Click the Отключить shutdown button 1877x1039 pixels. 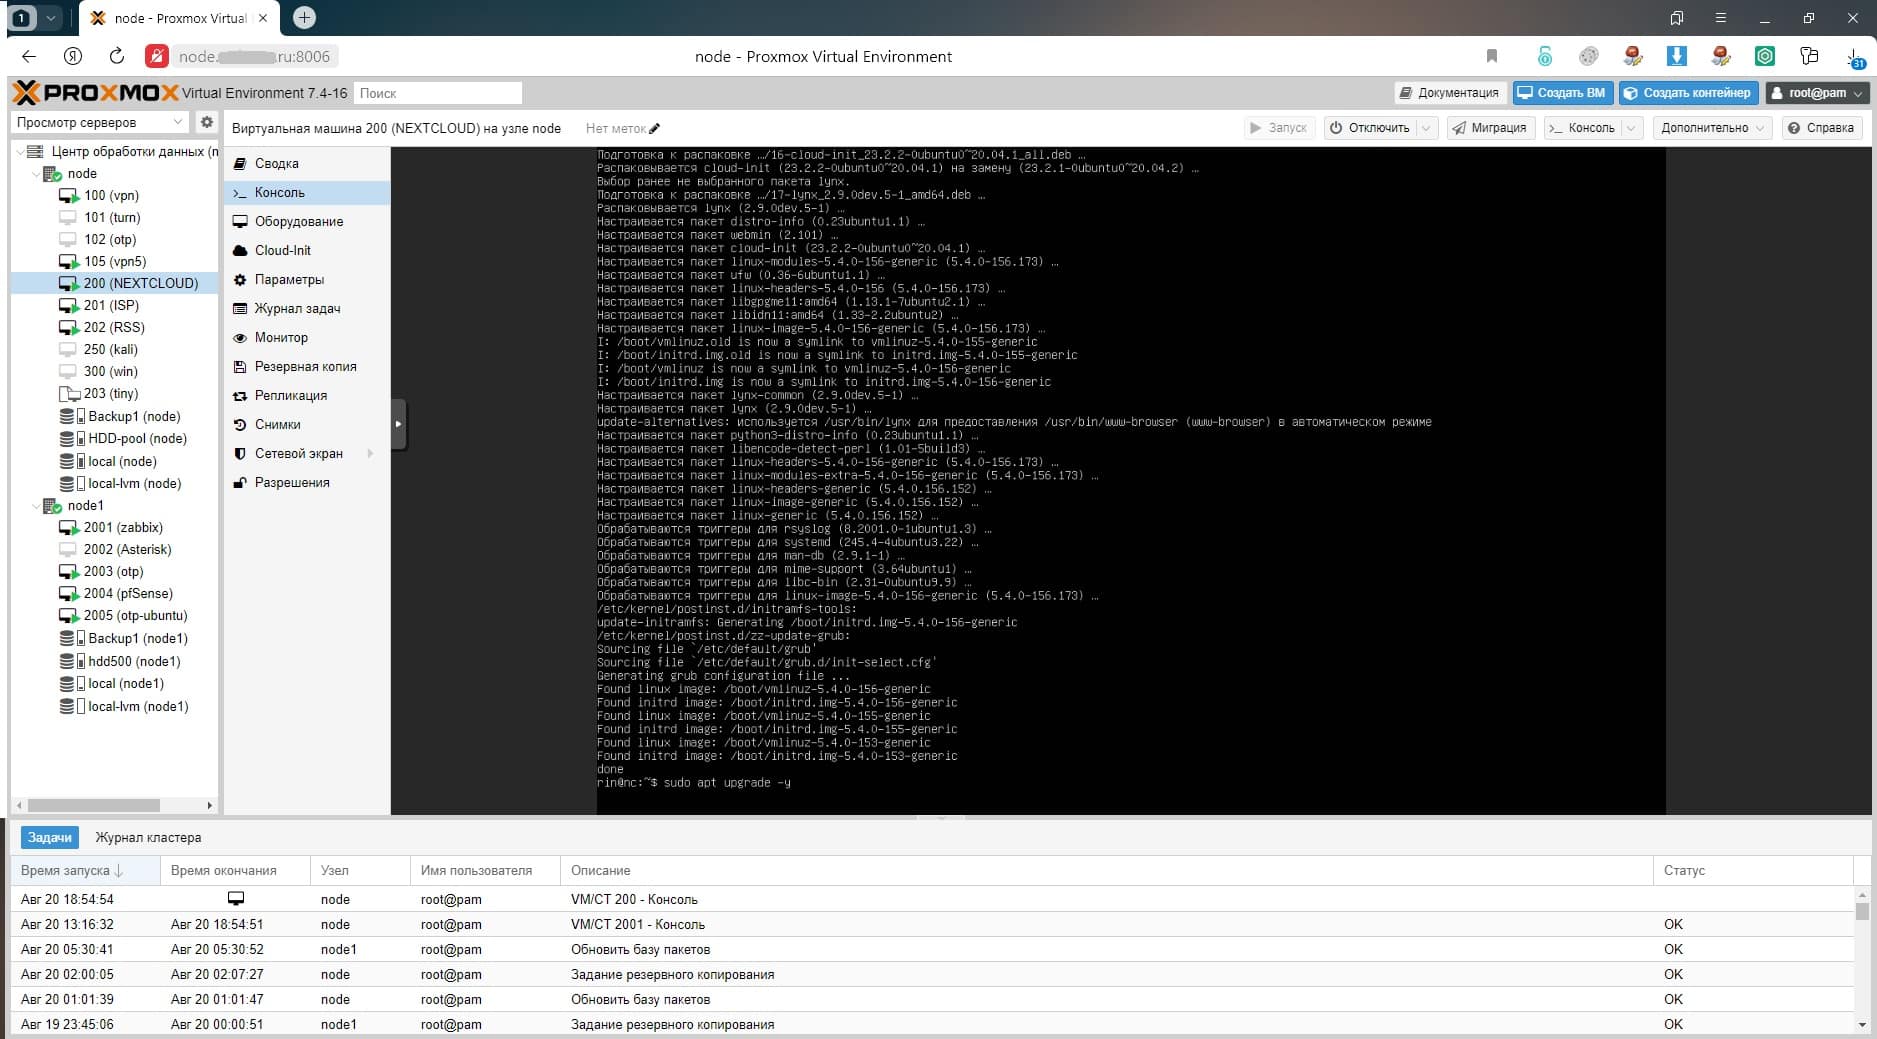[1371, 128]
